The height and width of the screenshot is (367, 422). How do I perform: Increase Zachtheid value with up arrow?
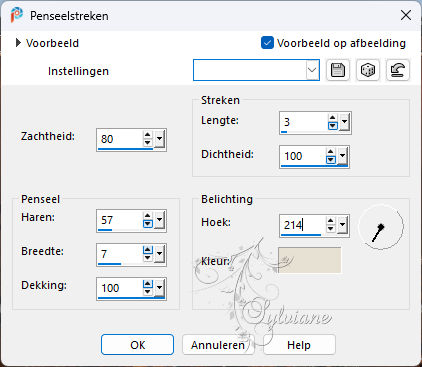[148, 135]
